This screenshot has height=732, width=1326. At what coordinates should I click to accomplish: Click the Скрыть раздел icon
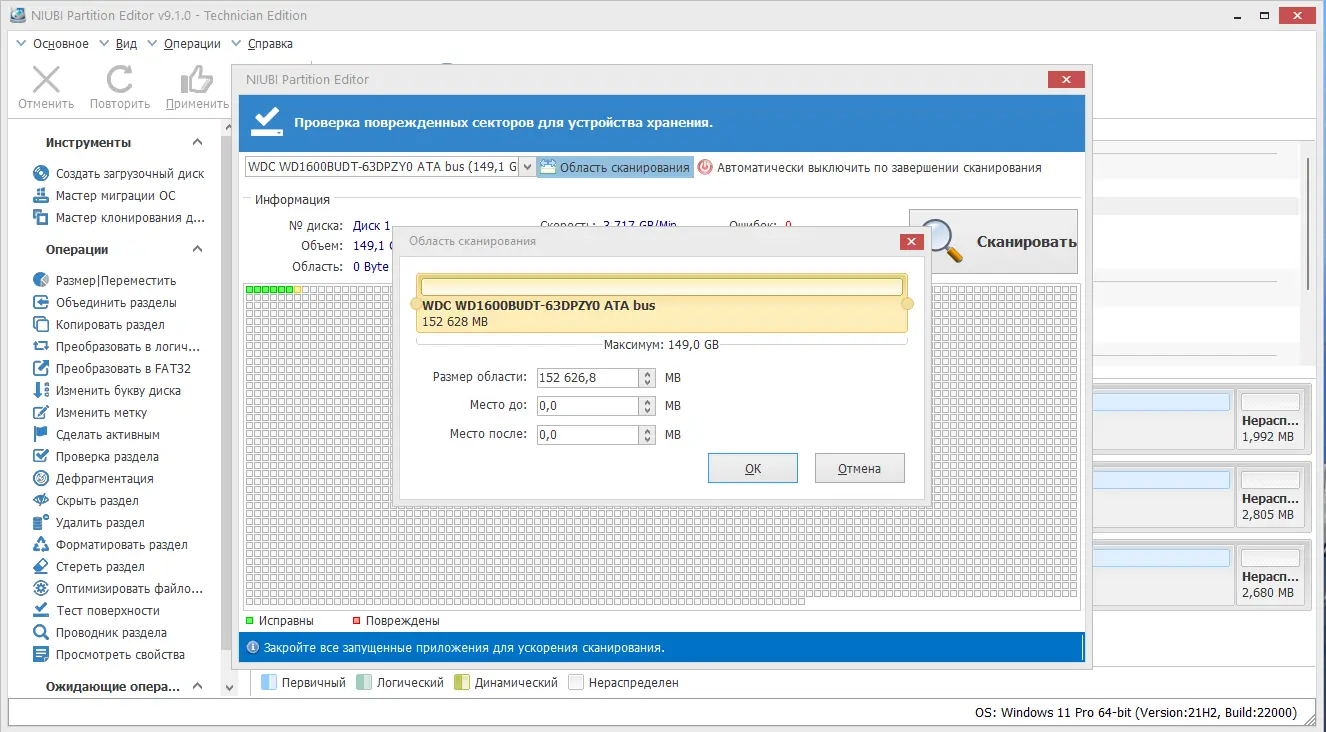click(x=41, y=500)
